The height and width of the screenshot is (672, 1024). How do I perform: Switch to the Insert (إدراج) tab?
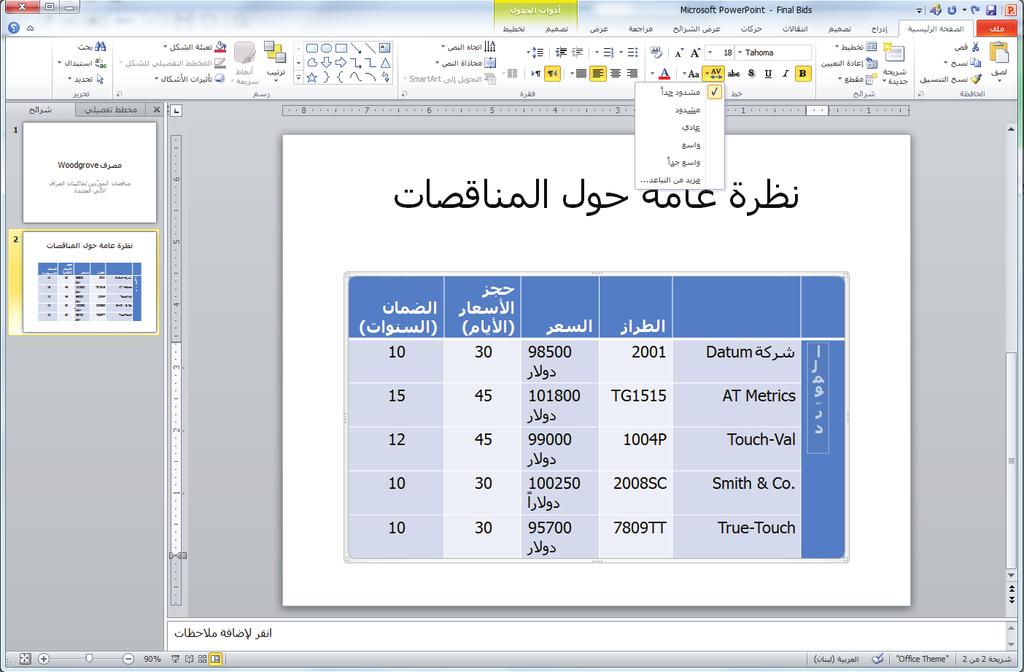coord(879,29)
